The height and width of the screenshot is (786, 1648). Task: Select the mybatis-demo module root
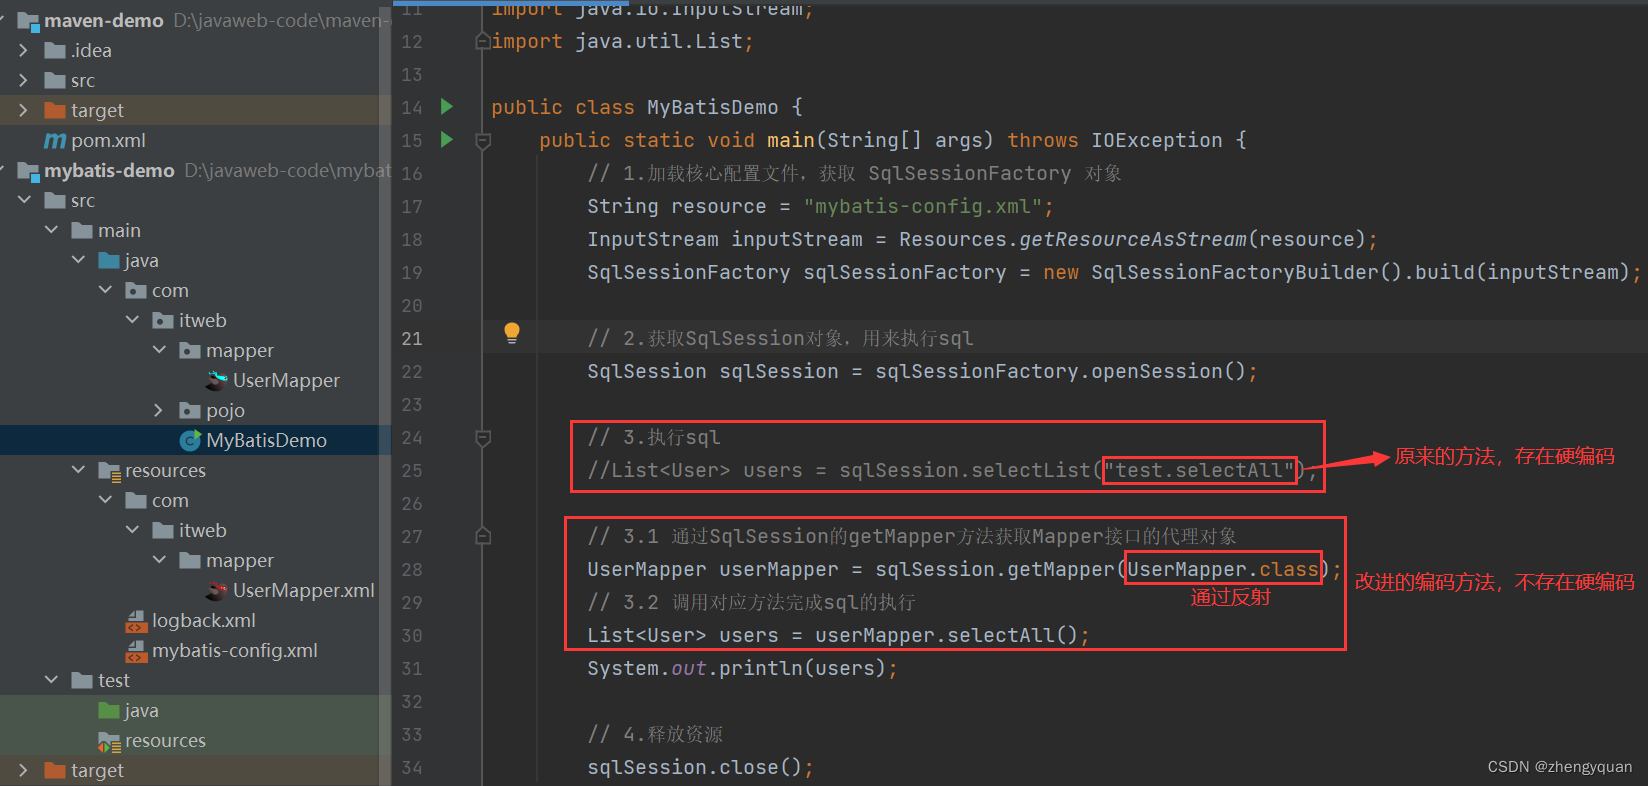109,171
